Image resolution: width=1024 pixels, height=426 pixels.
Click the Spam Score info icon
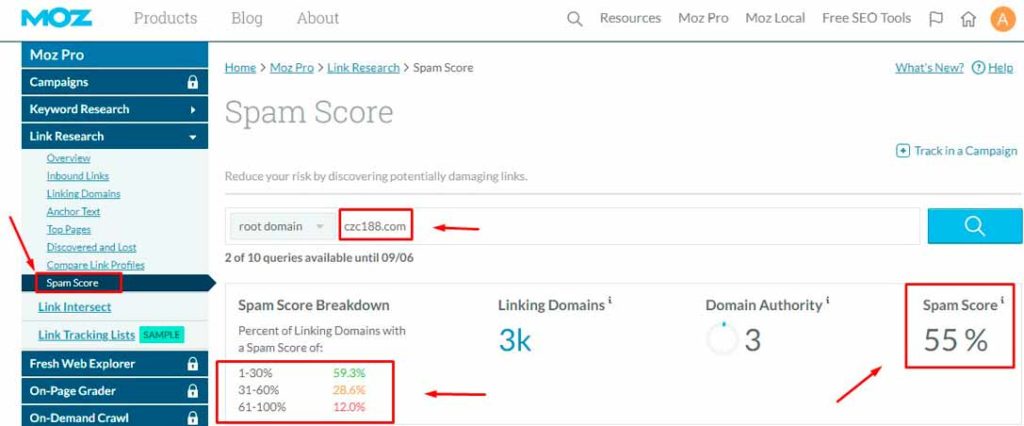pyautogui.click(x=1002, y=301)
